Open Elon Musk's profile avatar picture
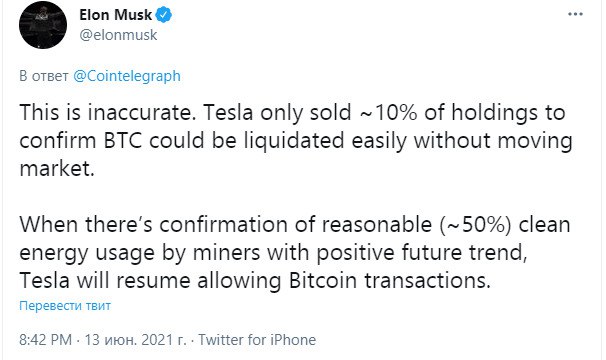The width and height of the screenshot is (606, 360). click(43, 25)
